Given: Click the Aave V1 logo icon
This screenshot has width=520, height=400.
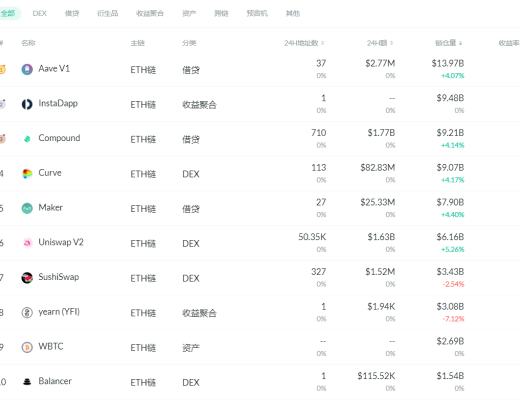Looking at the screenshot, I should tap(27, 69).
